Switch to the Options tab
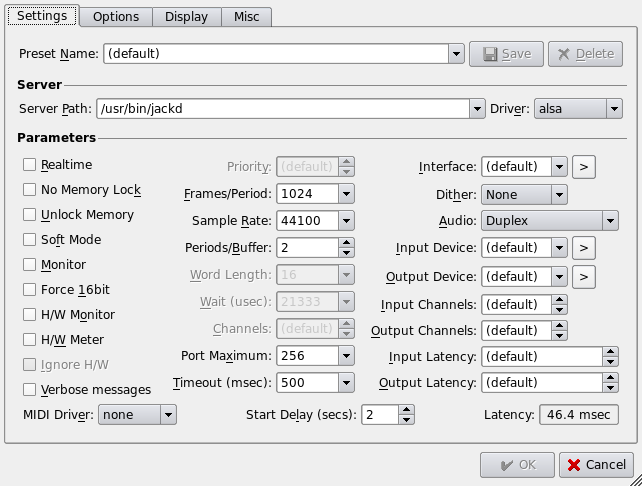Viewport: 642px width, 486px height. (x=116, y=17)
